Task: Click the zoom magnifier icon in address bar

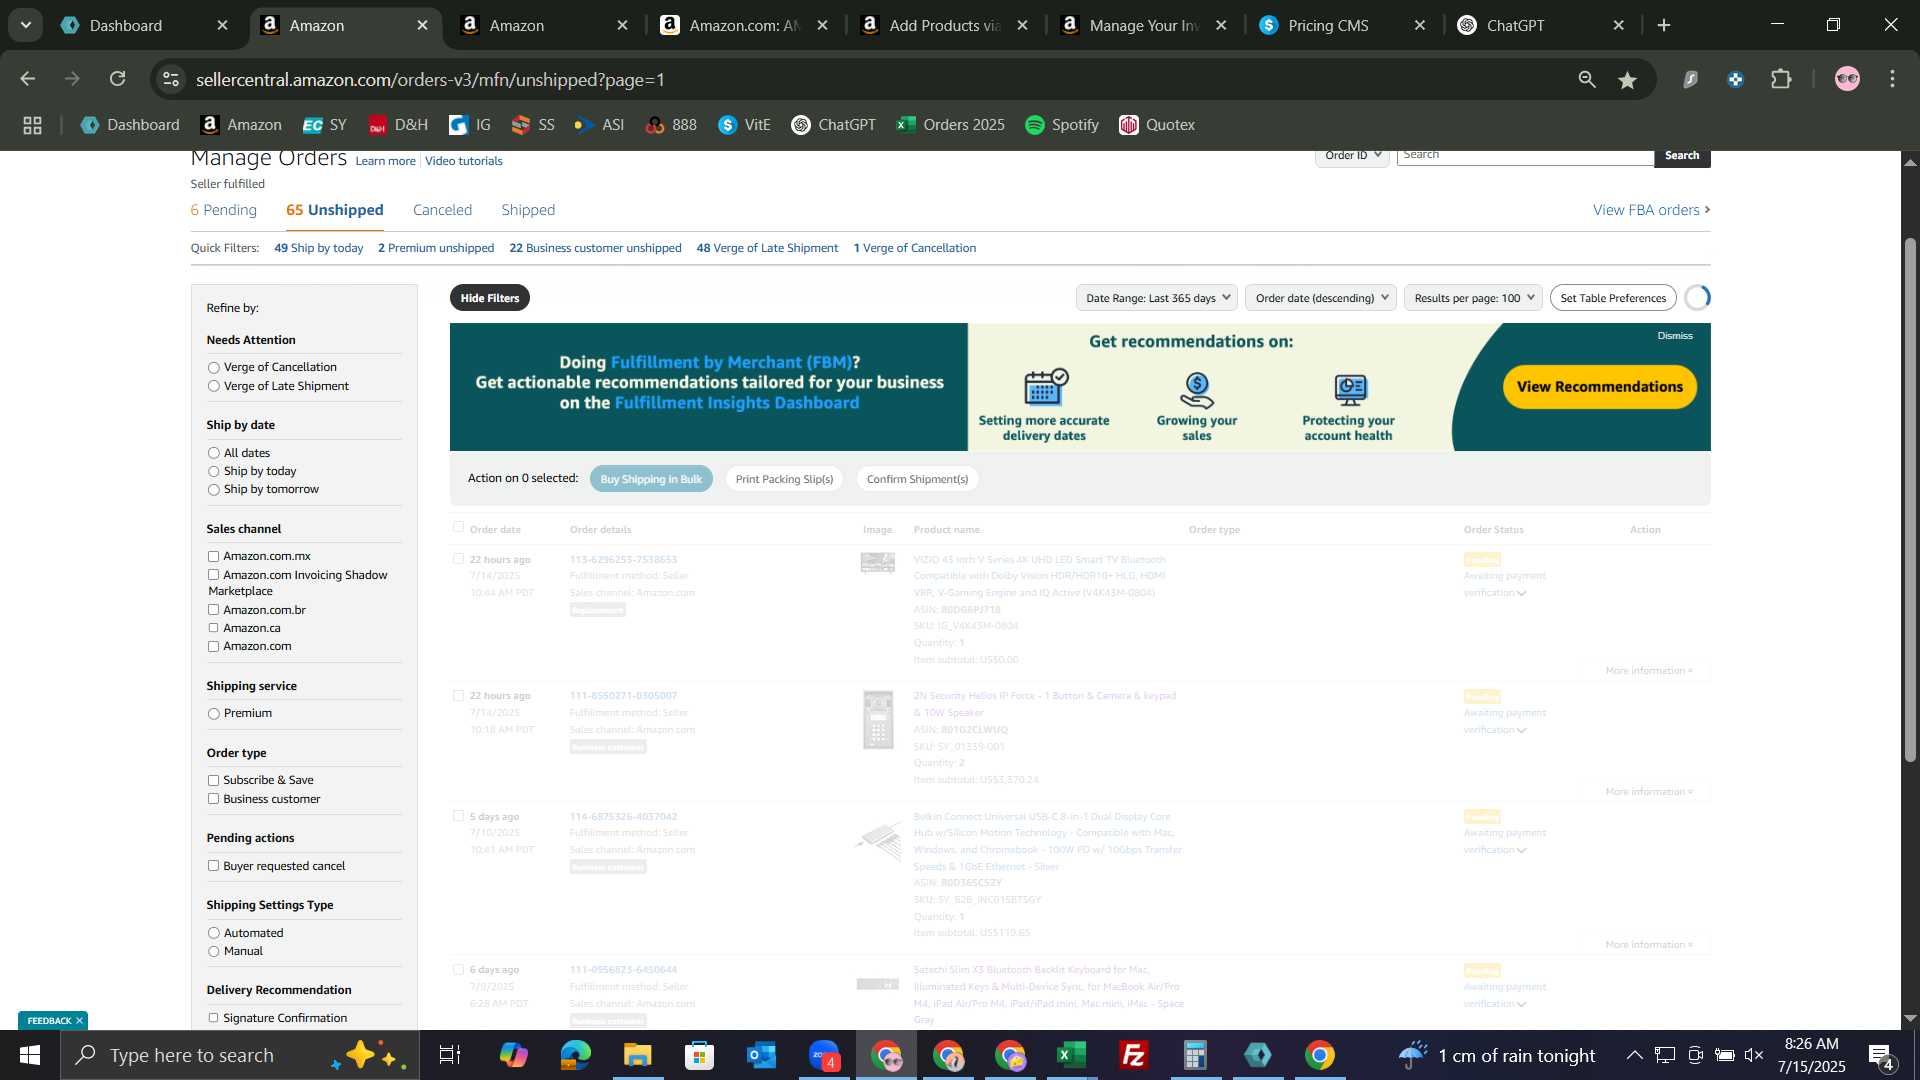Action: [1587, 79]
